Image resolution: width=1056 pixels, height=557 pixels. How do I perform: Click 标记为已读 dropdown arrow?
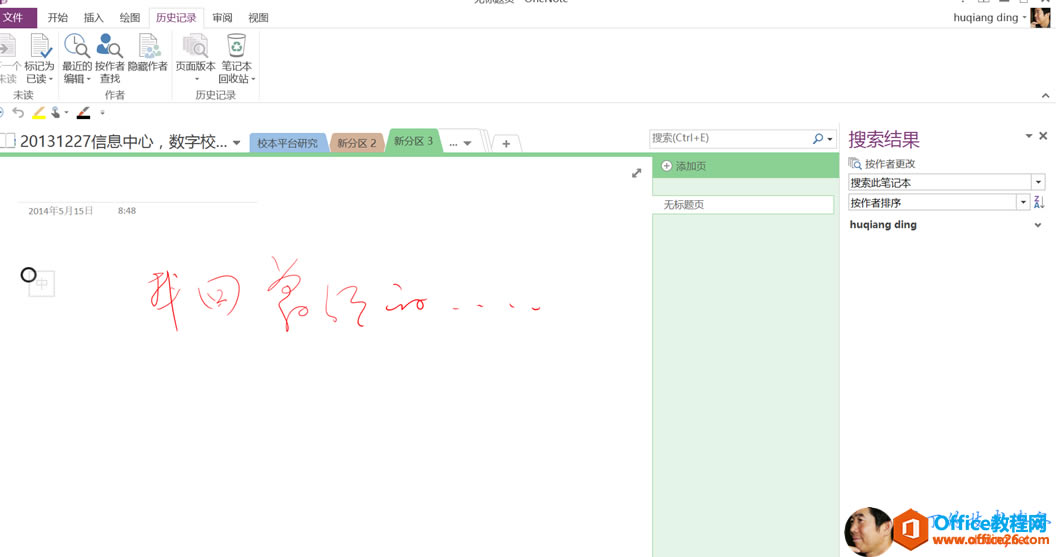(x=51, y=79)
